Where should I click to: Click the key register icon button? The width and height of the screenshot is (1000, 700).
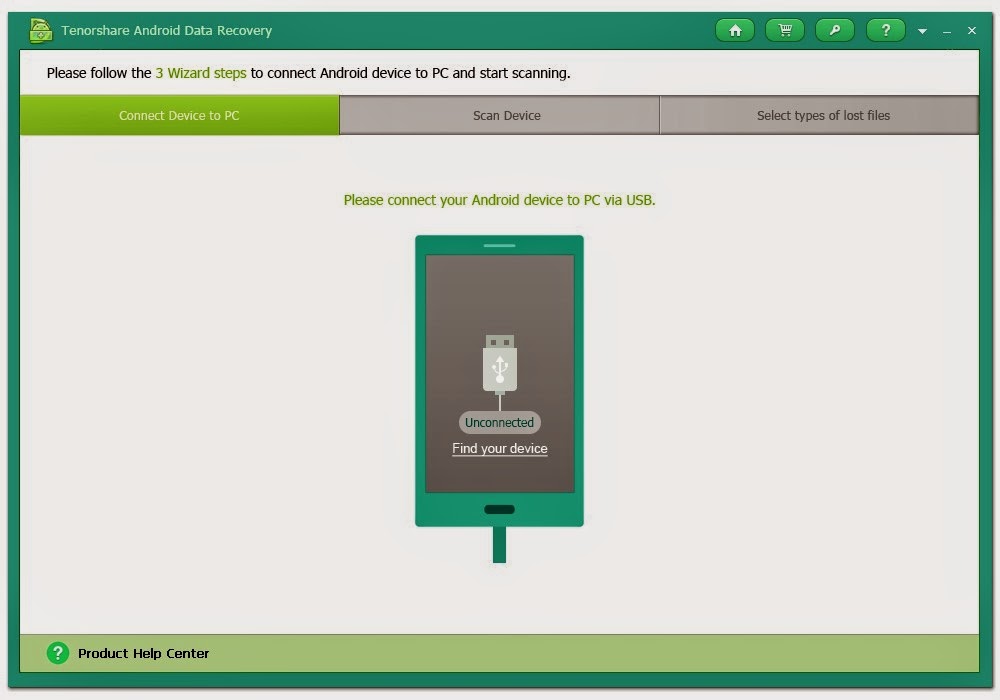pyautogui.click(x=835, y=30)
